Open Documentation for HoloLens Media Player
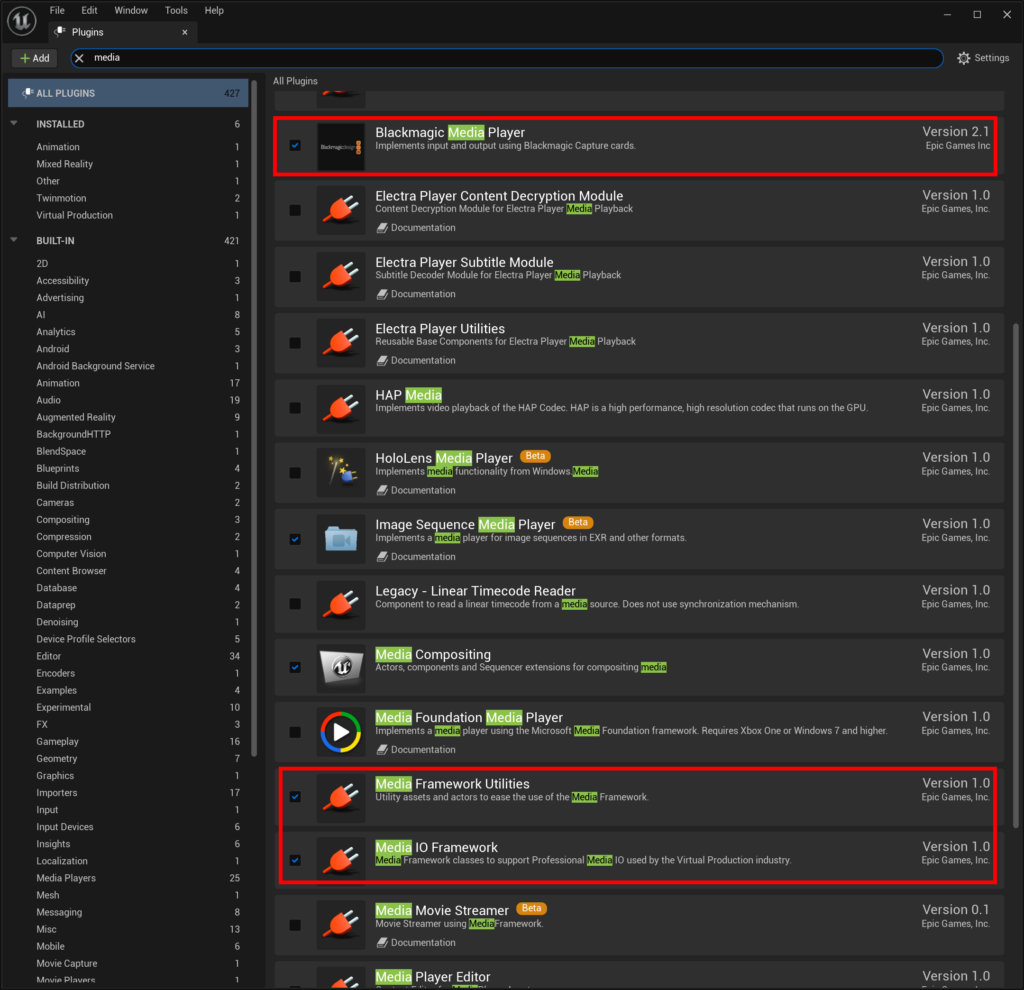Viewport: 1024px width, 990px height. click(x=417, y=490)
